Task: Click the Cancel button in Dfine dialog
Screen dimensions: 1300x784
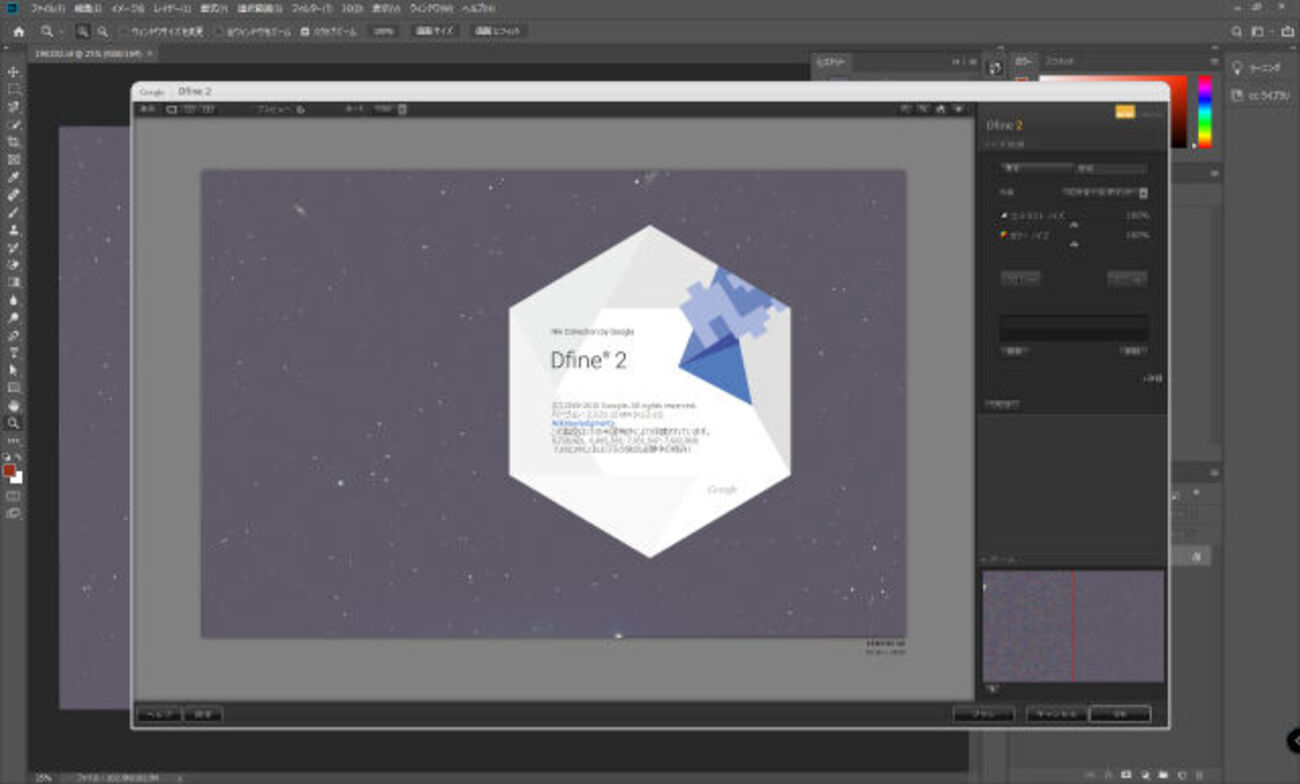Action: (x=1055, y=714)
